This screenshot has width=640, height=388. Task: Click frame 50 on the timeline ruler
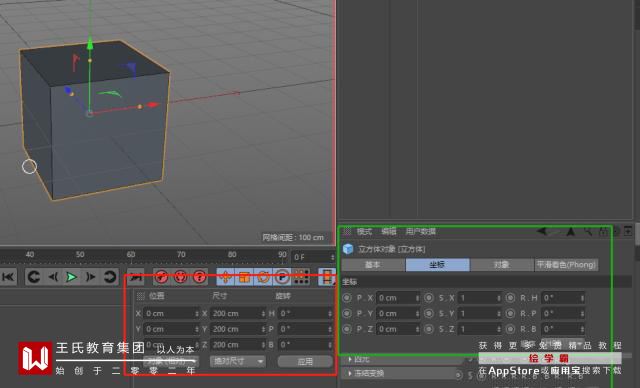[80, 255]
